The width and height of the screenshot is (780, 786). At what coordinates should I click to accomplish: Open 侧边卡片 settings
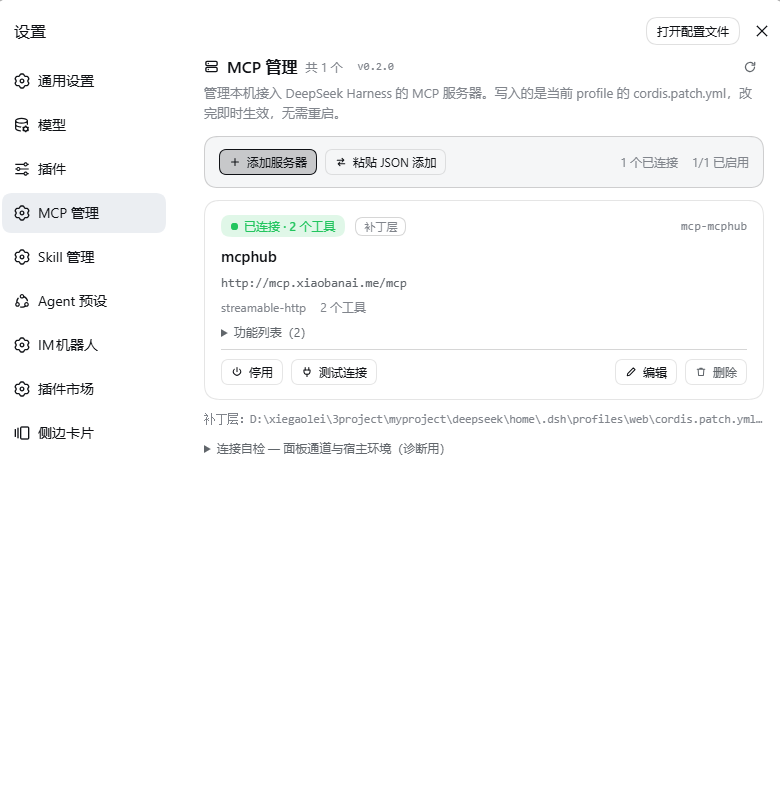84,433
